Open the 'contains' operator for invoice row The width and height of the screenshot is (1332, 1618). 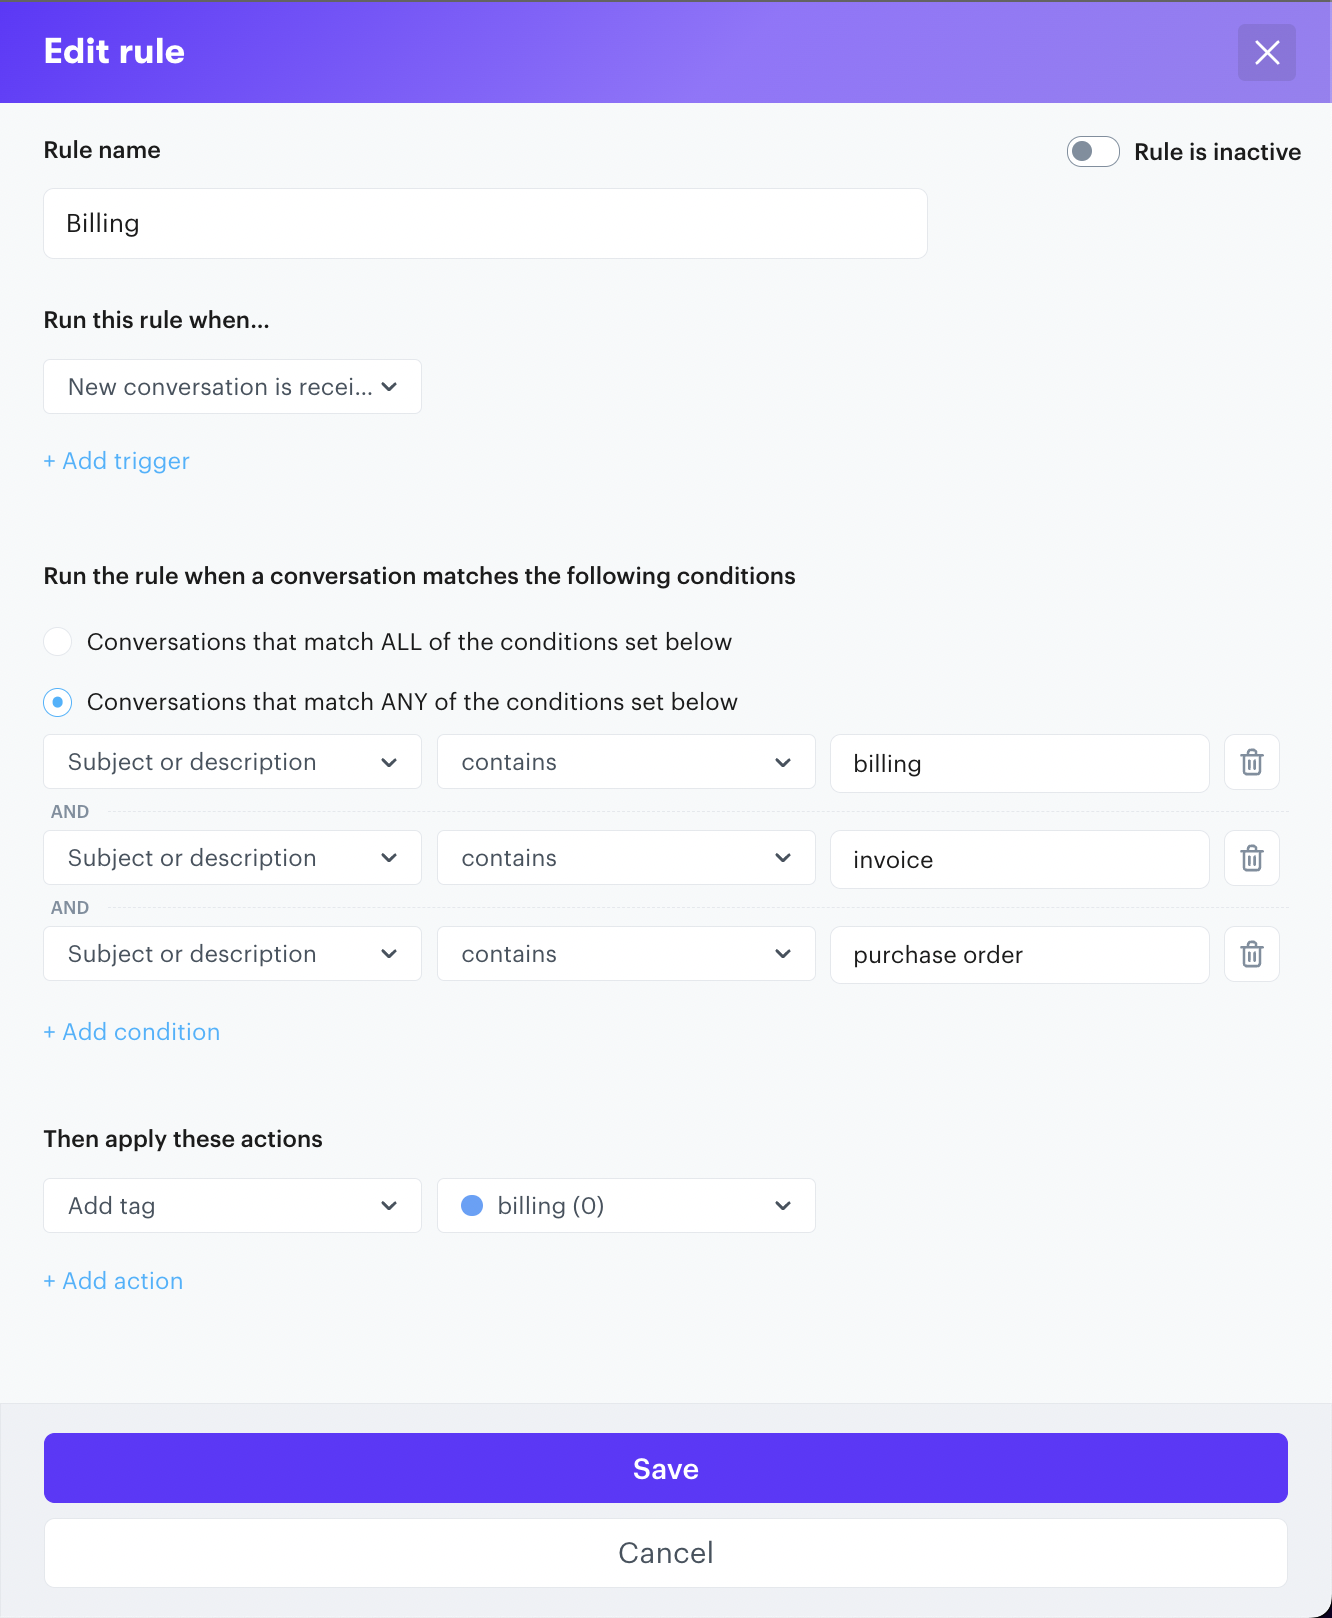click(x=626, y=859)
